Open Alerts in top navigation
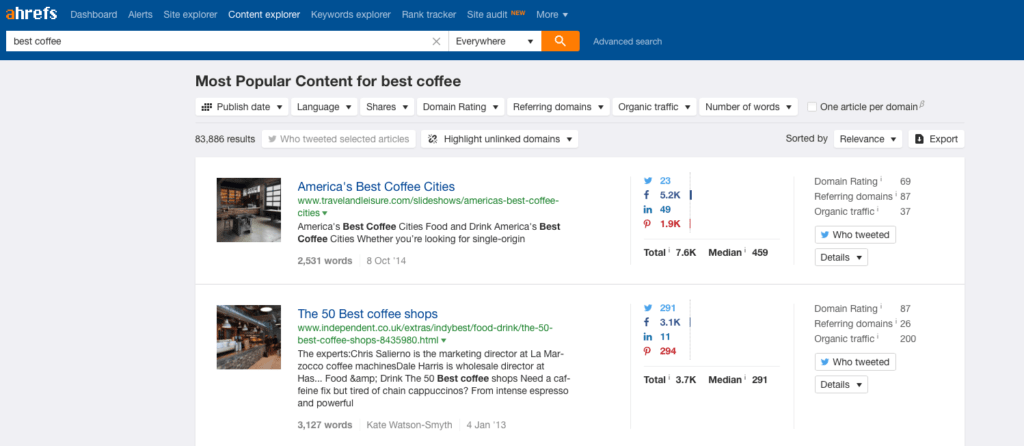1024x446 pixels. pyautogui.click(x=140, y=14)
